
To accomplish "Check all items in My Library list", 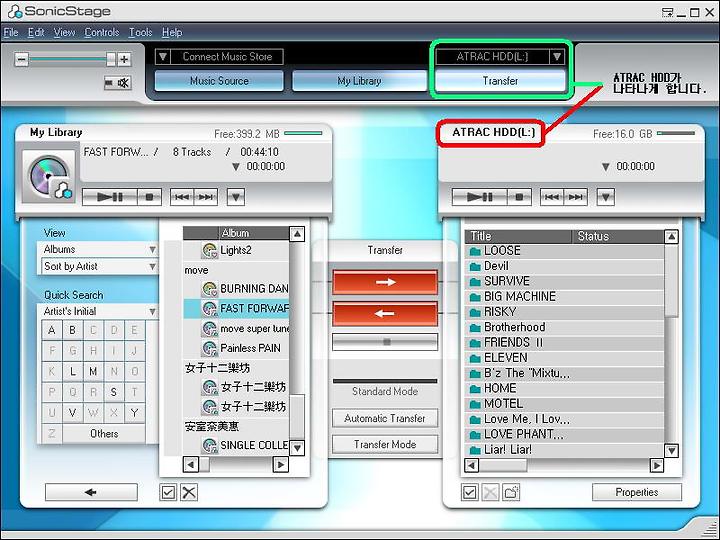I will tap(168, 492).
